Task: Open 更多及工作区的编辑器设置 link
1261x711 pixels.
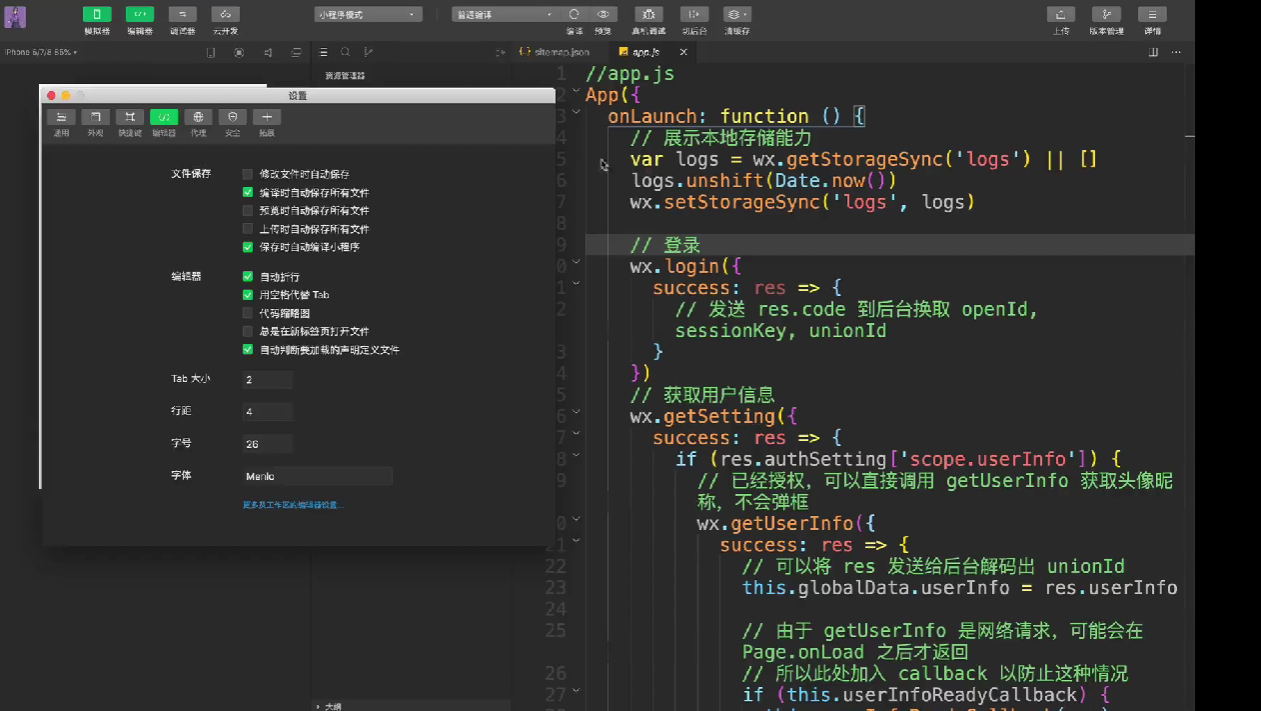Action: click(293, 505)
